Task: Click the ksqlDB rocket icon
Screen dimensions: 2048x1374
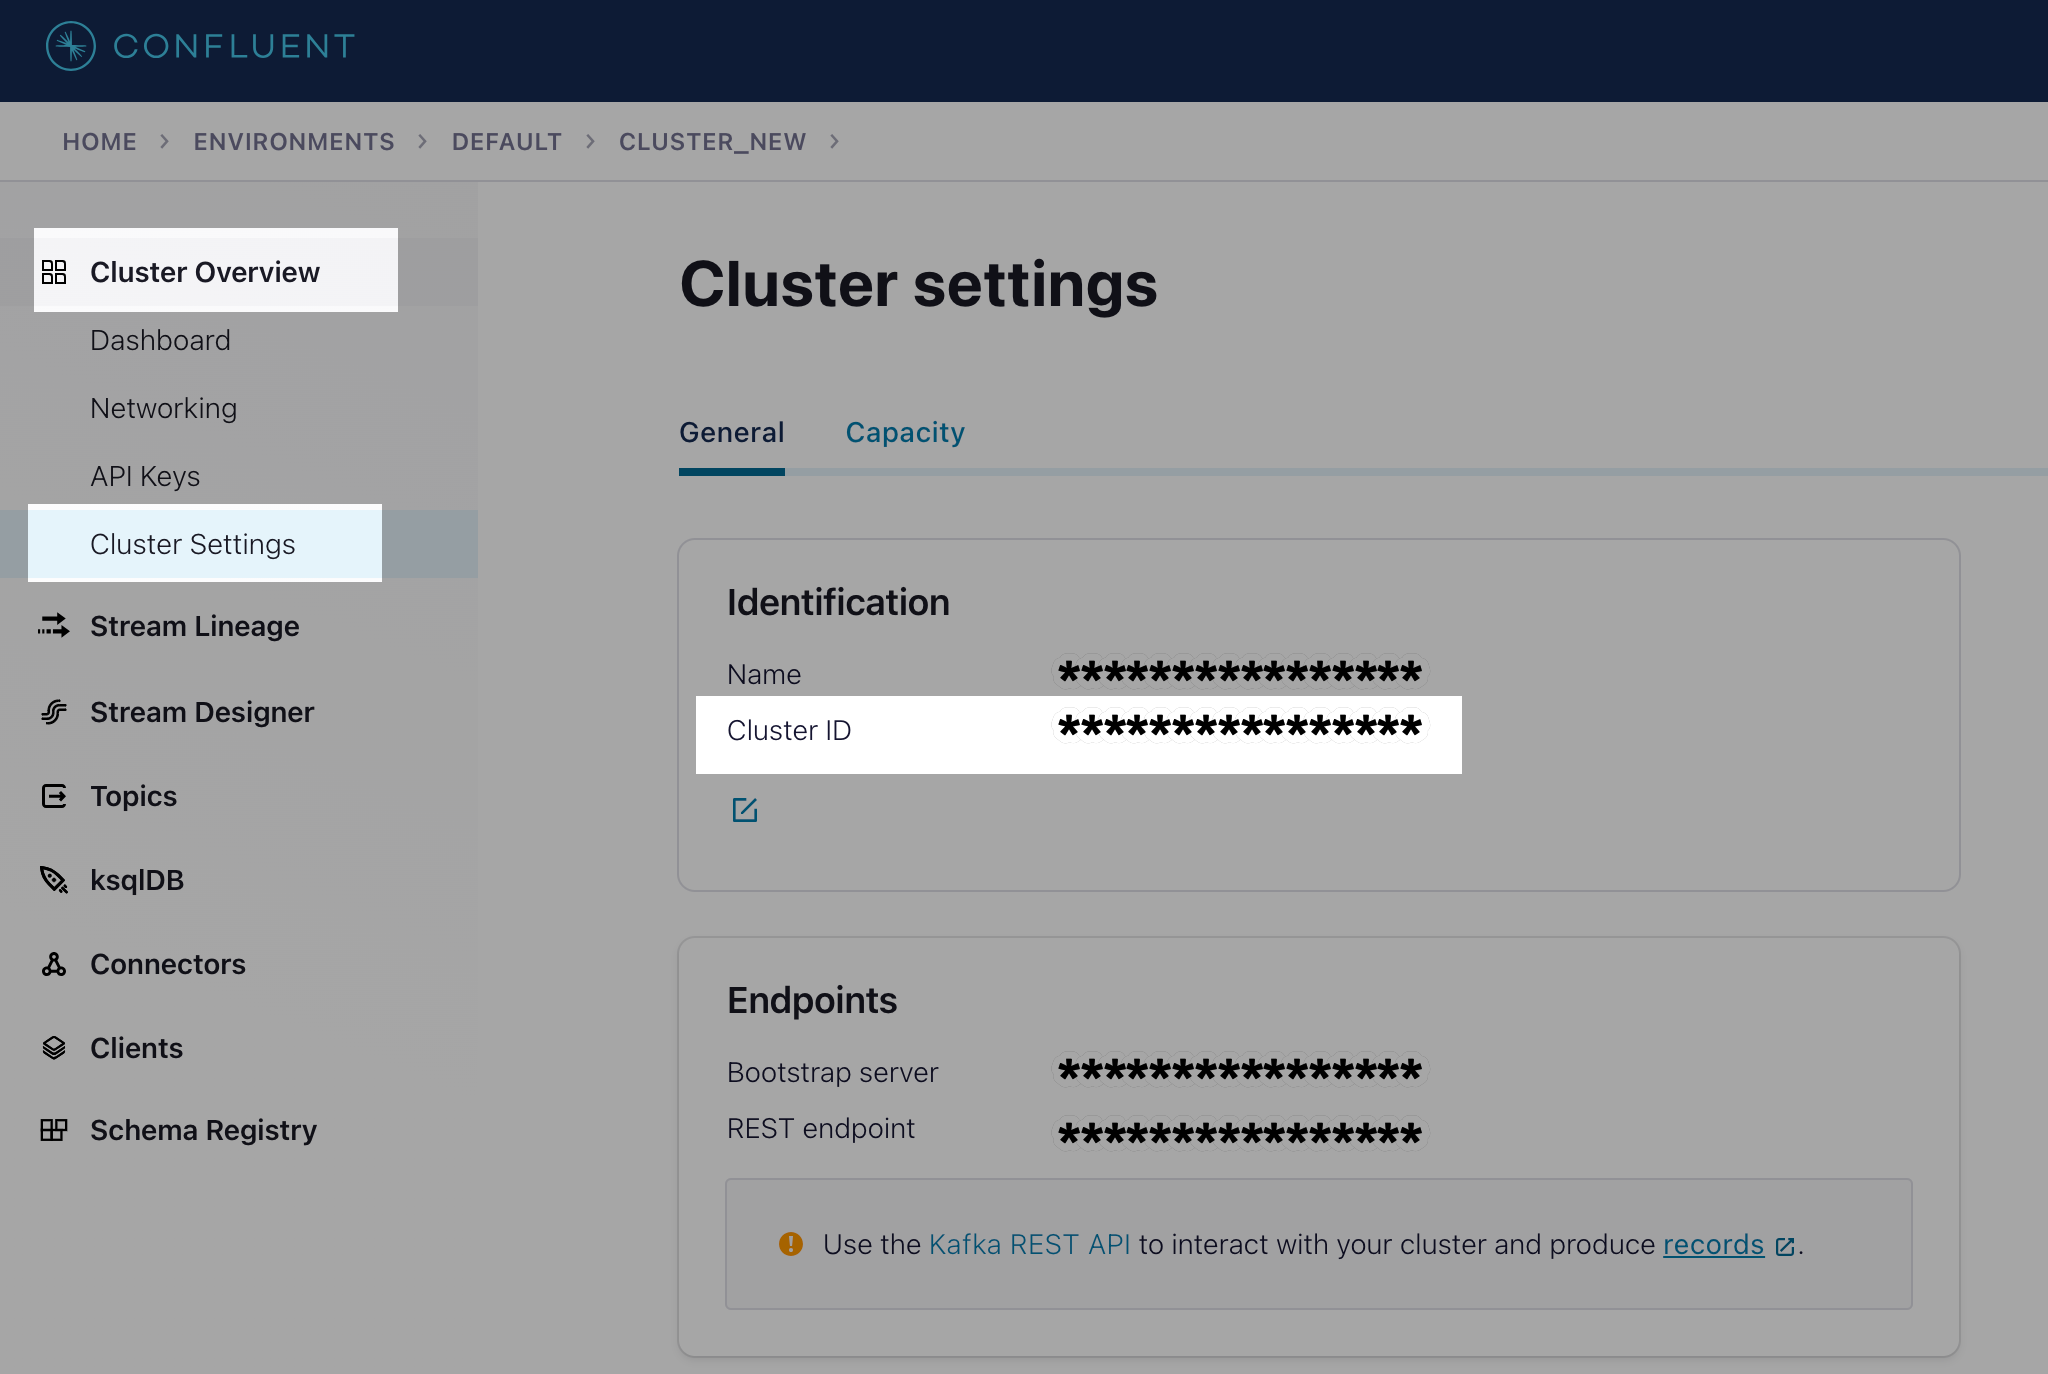Action: [54, 880]
